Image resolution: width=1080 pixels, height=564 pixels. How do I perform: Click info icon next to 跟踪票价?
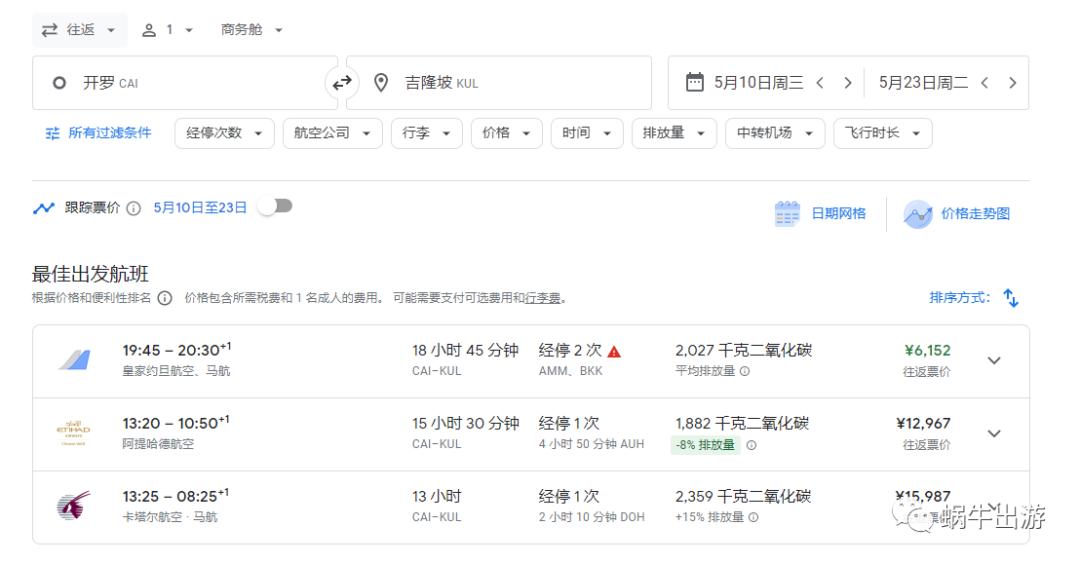pos(134,208)
